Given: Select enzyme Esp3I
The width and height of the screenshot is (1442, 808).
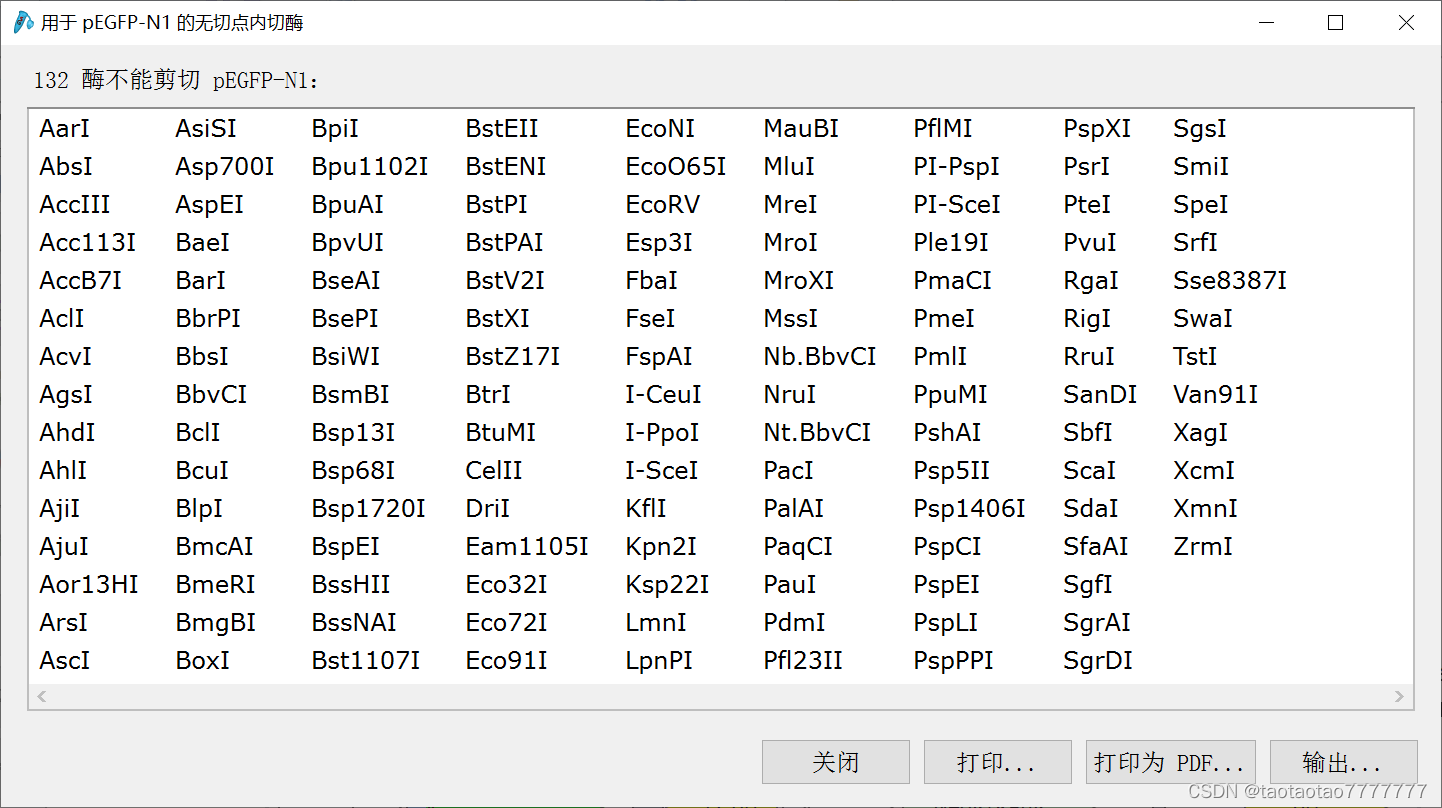Looking at the screenshot, I should tap(659, 243).
